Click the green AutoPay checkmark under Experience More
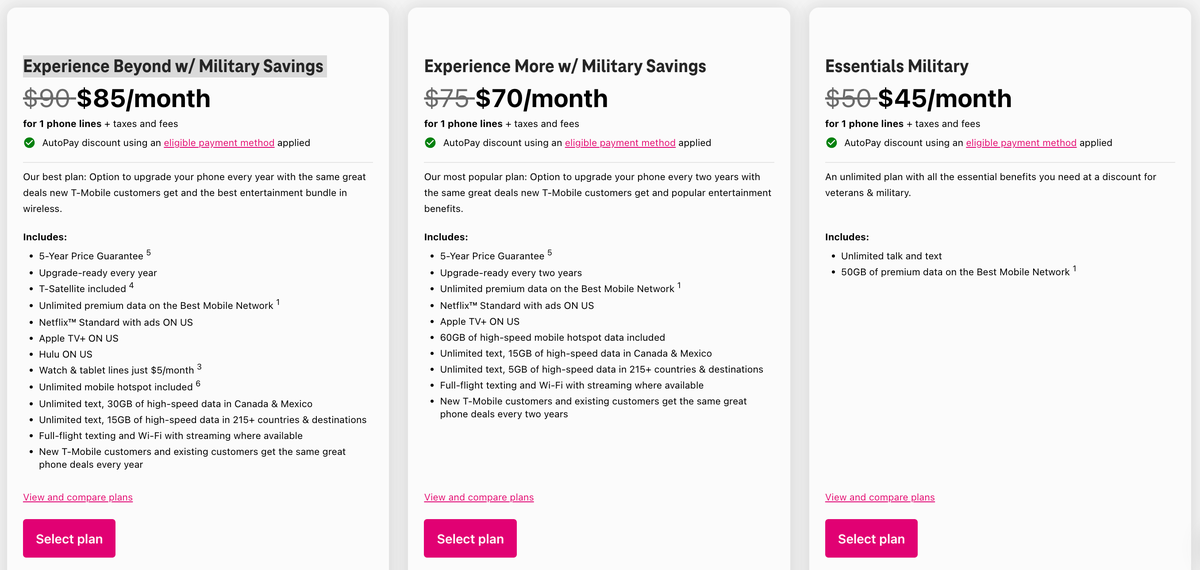Screen dimensions: 1200x570 coord(430,143)
